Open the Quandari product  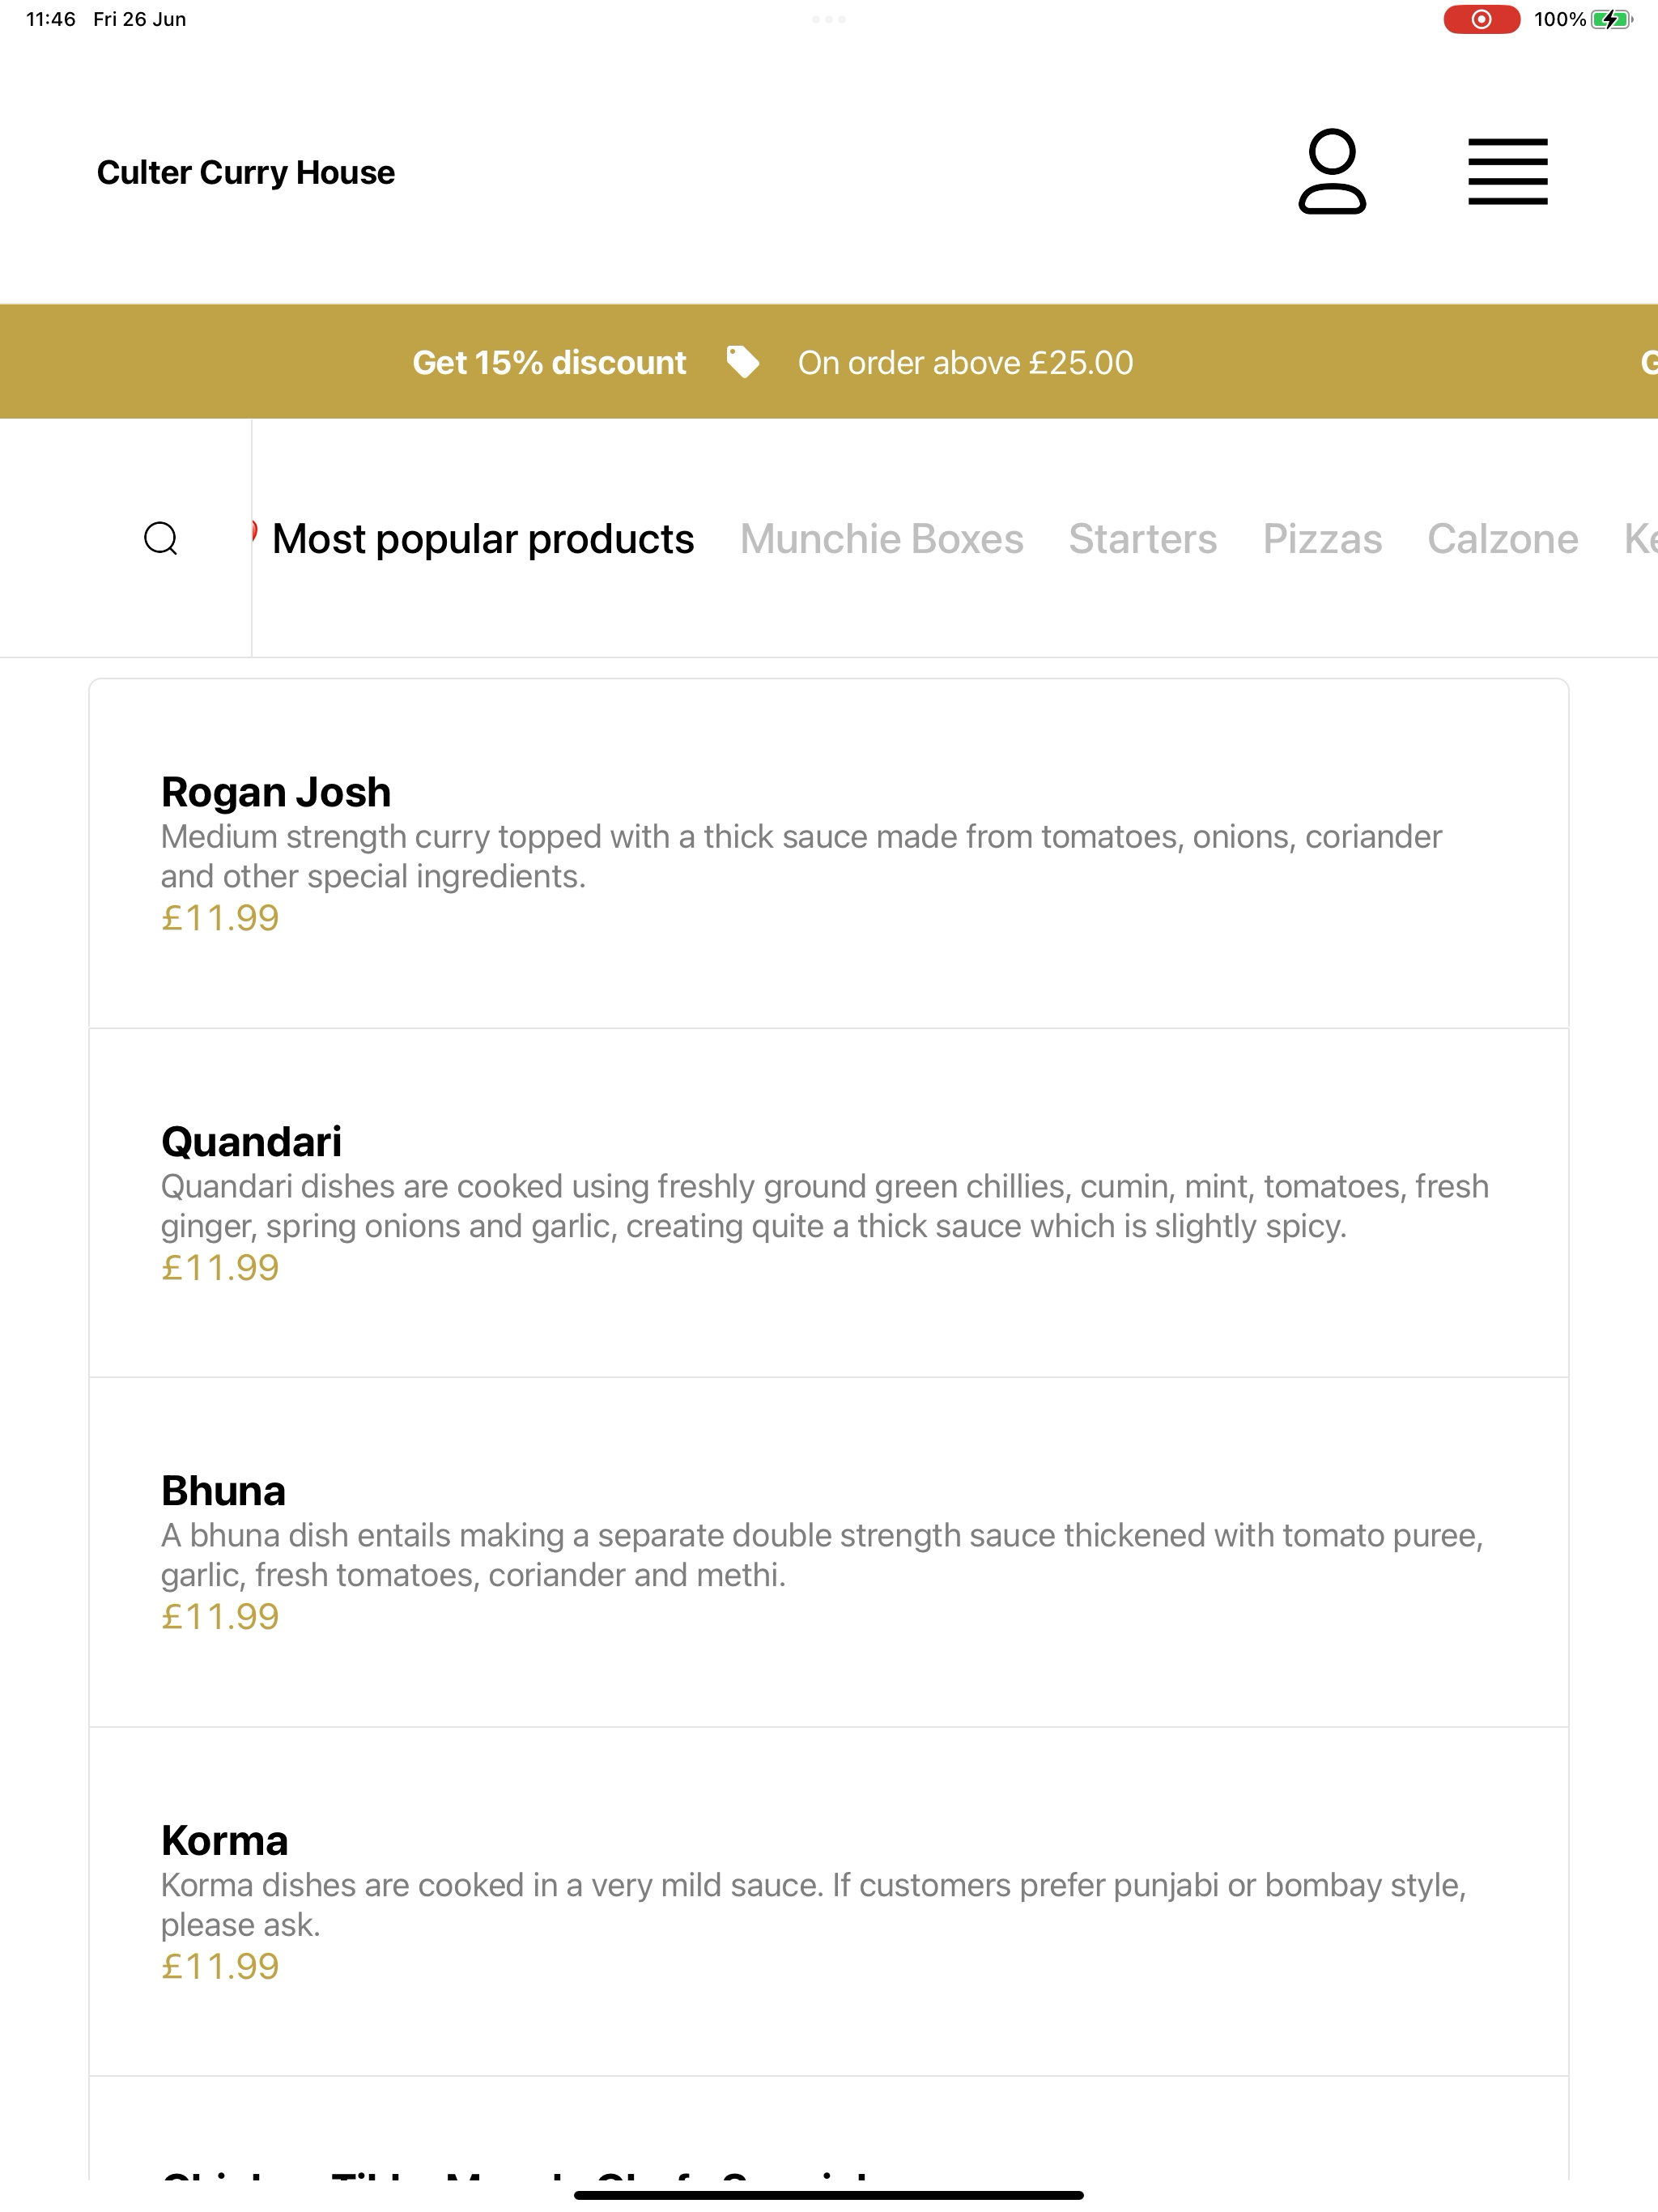tap(829, 1203)
